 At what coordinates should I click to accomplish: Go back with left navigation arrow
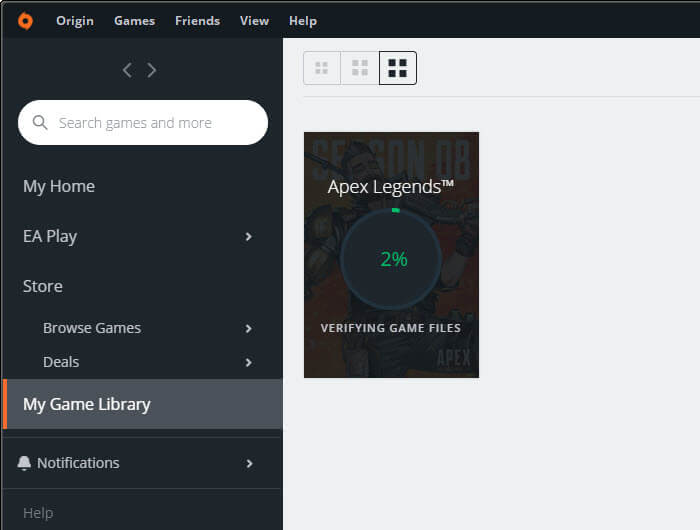[127, 70]
